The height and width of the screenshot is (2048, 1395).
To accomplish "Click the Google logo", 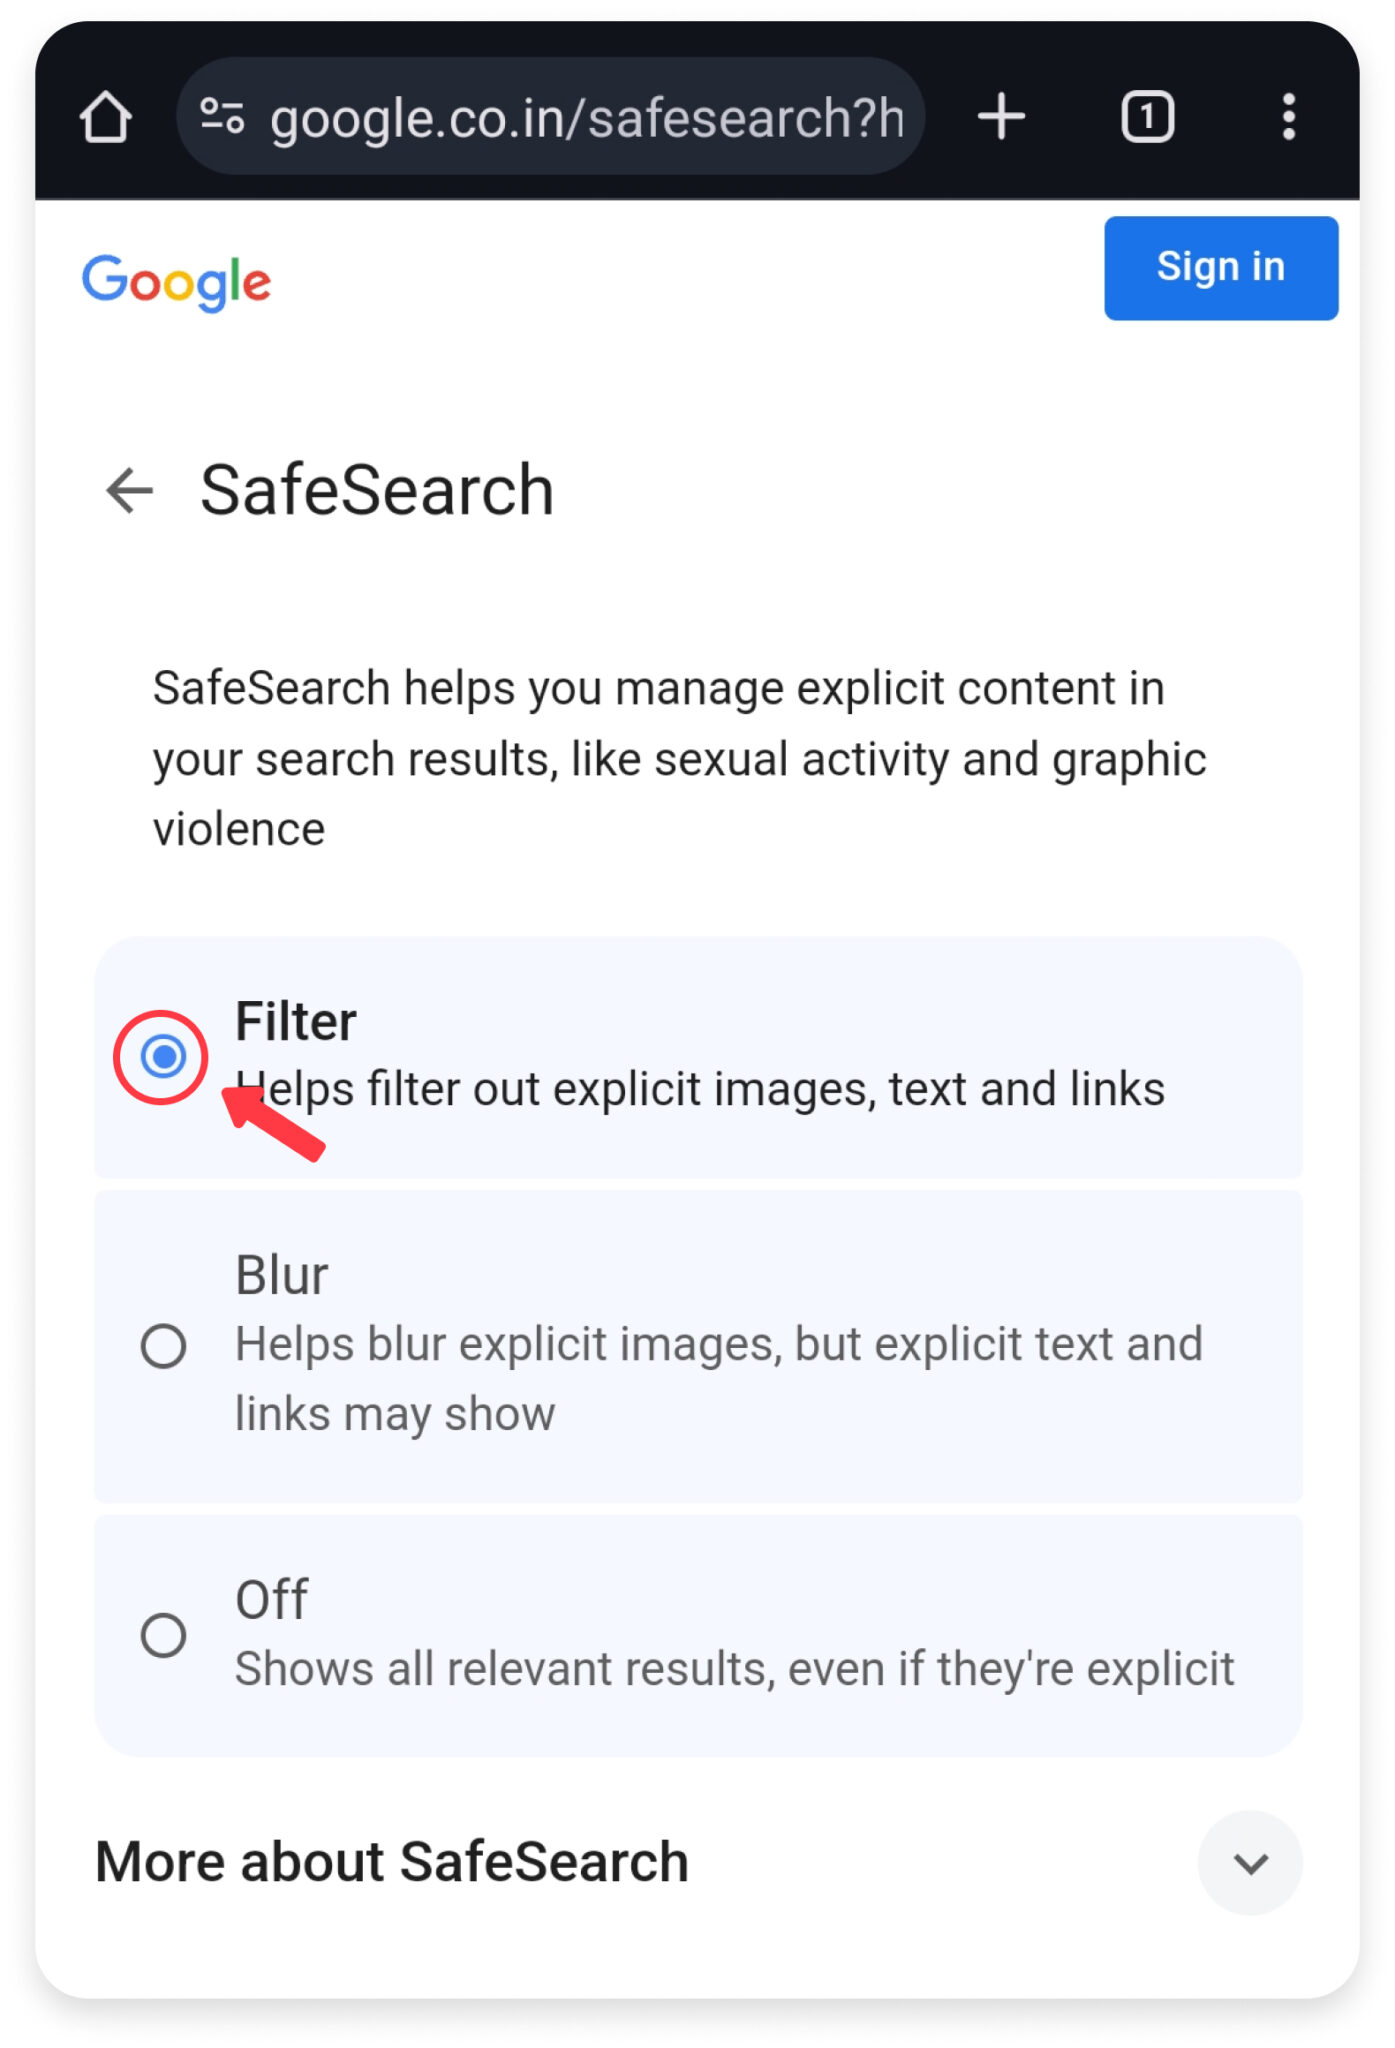I will (176, 282).
